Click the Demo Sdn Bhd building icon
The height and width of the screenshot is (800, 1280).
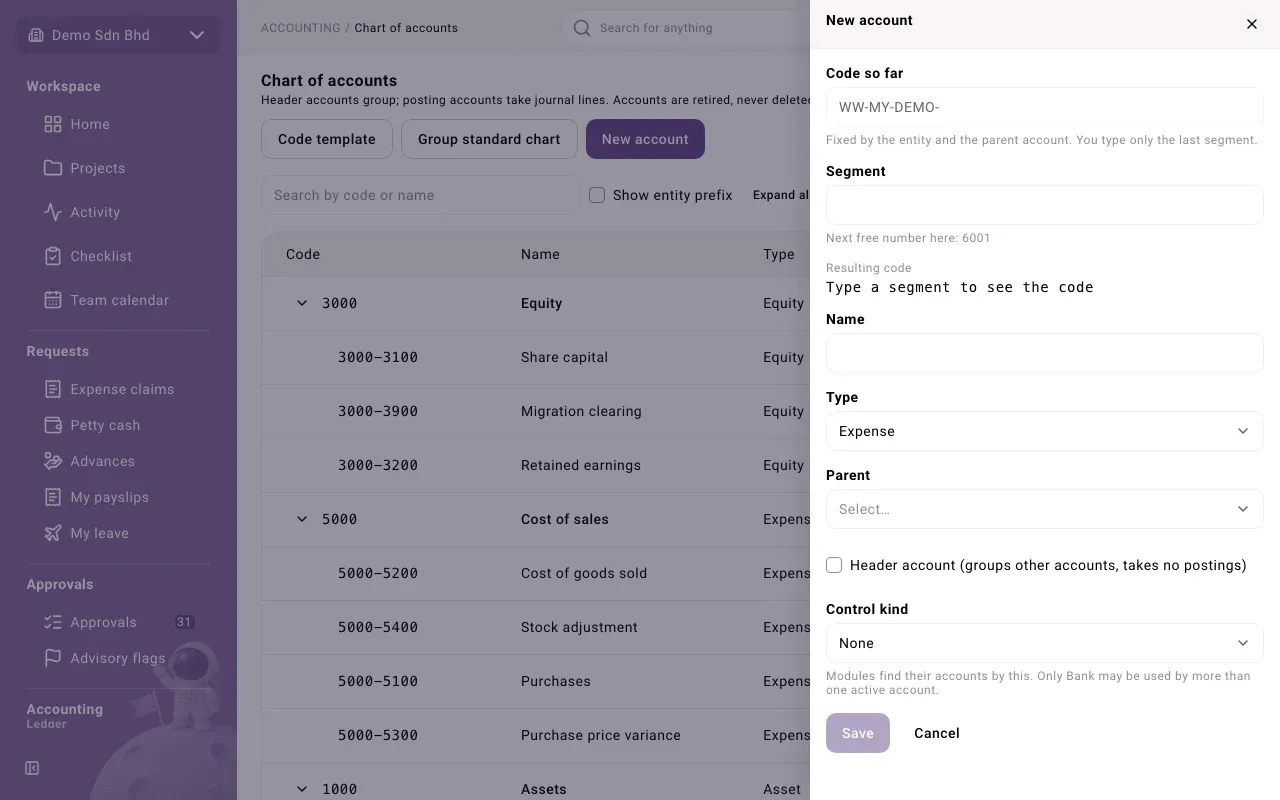(36, 35)
